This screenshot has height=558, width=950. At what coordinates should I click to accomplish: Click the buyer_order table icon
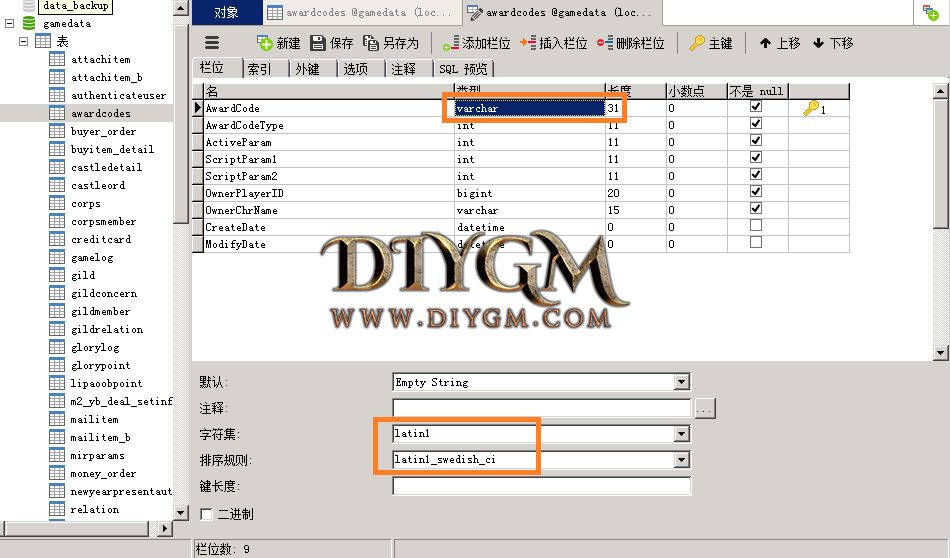point(57,131)
